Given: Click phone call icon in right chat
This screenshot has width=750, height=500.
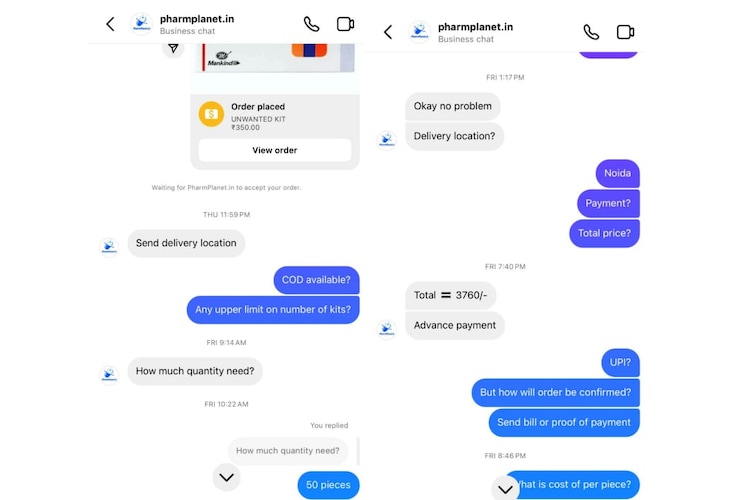Looking at the screenshot, I should pyautogui.click(x=591, y=32).
